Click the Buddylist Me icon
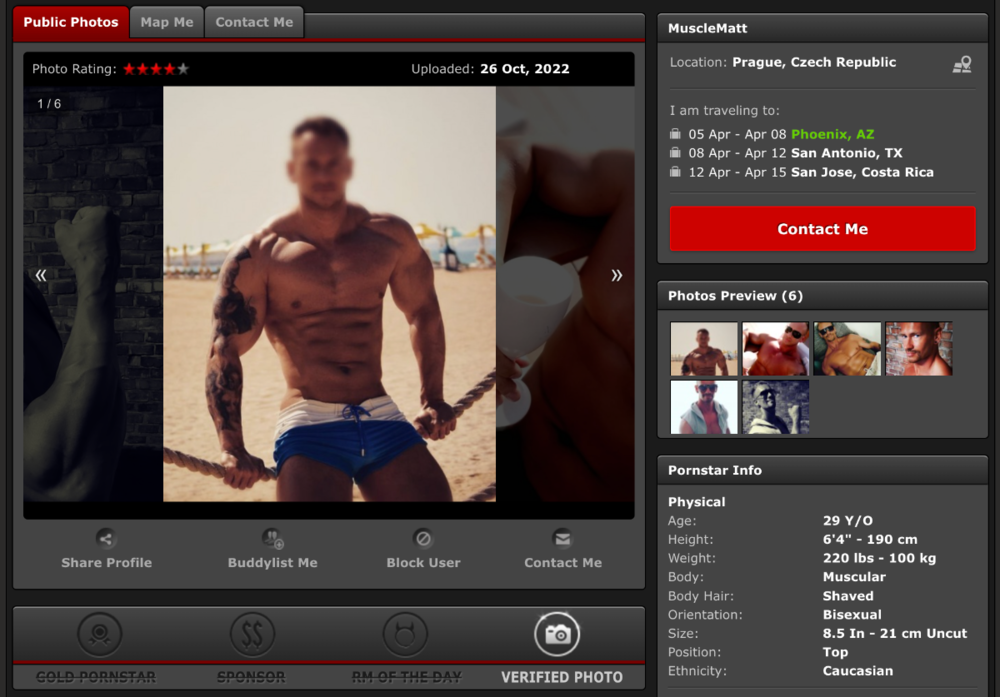Screen dimensions: 1000x697 (x=272, y=538)
